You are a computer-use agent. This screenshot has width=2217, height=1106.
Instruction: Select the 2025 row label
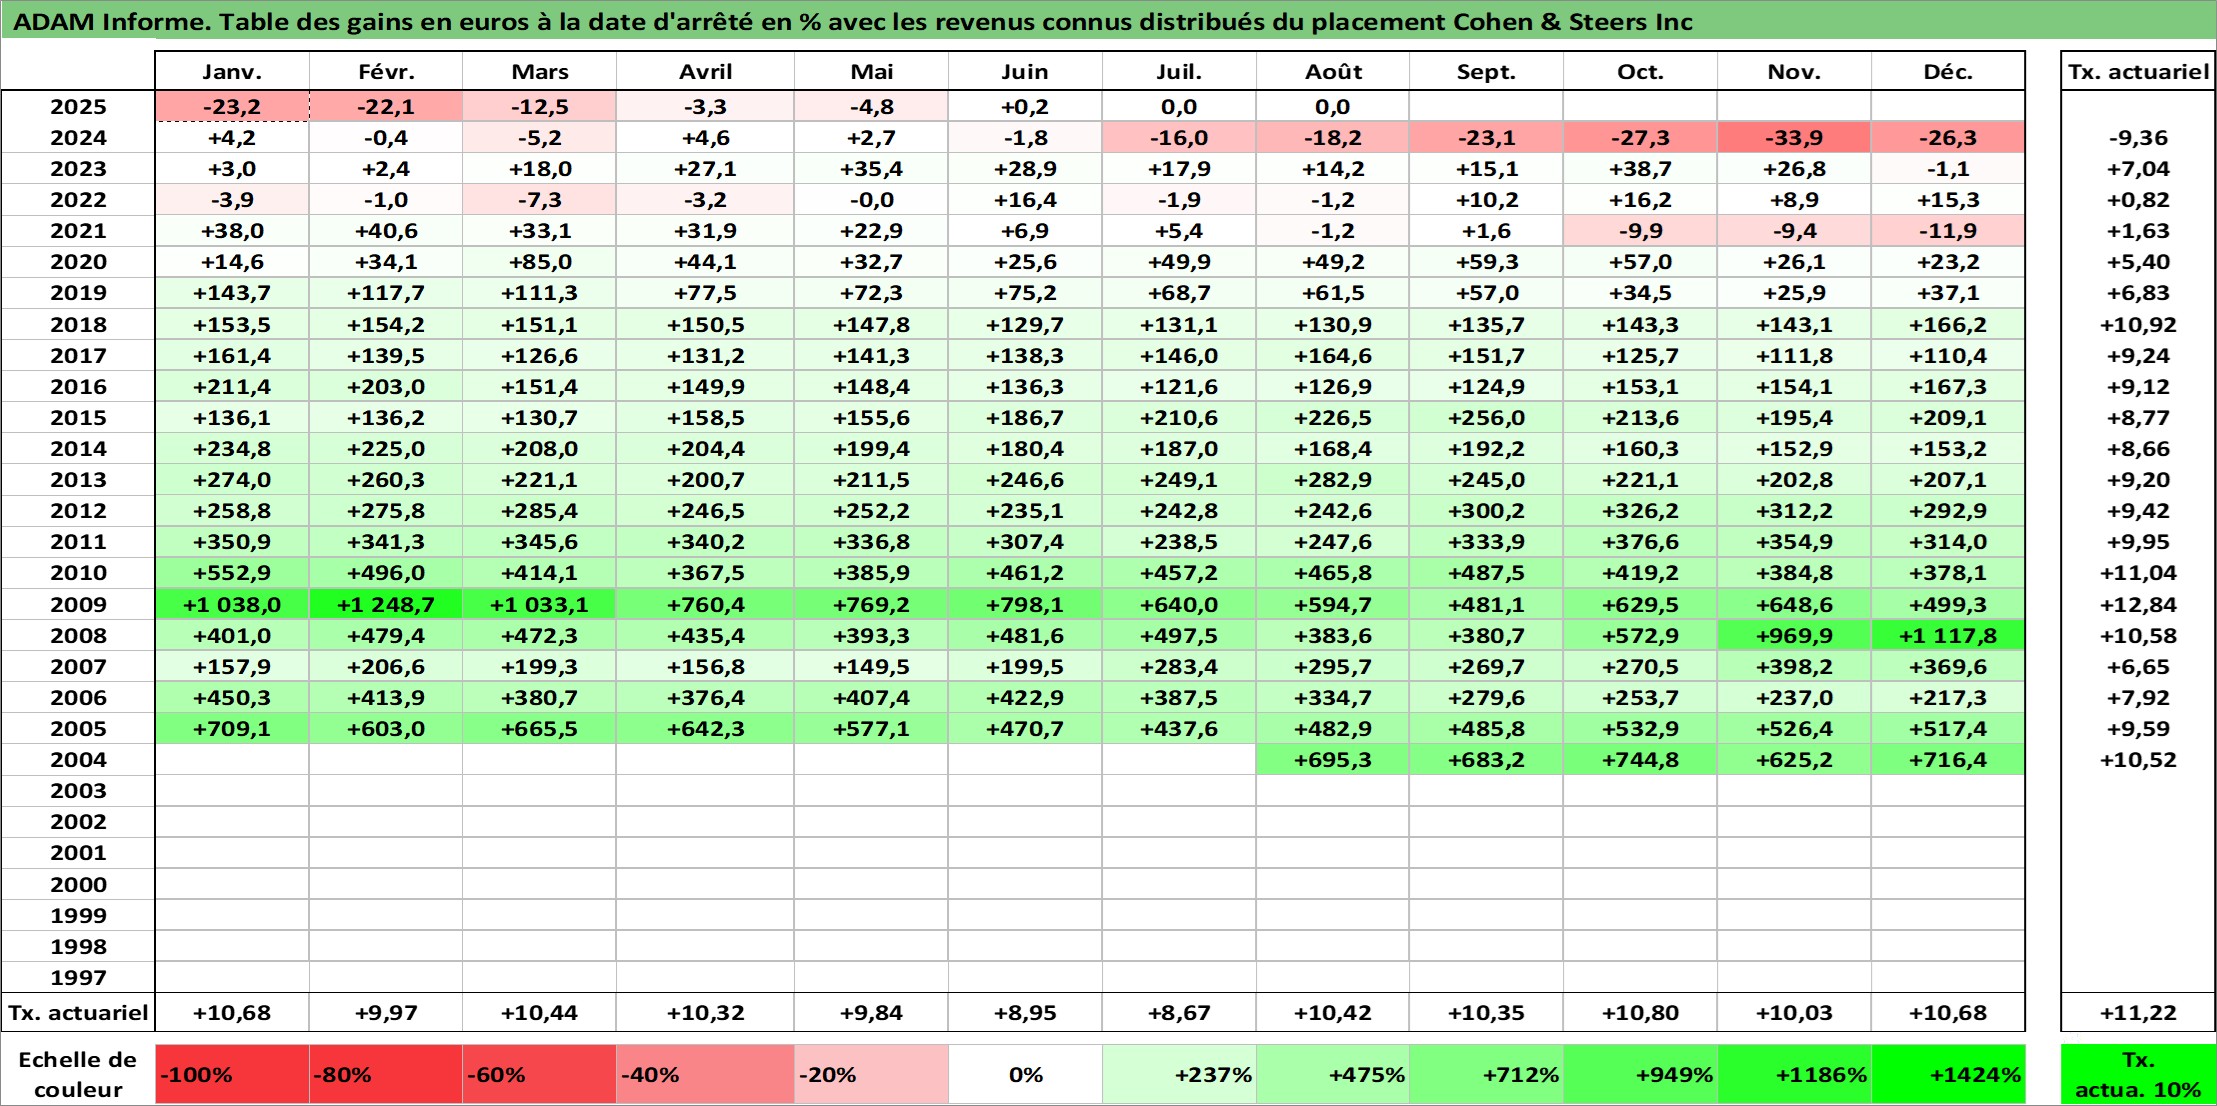tap(78, 107)
